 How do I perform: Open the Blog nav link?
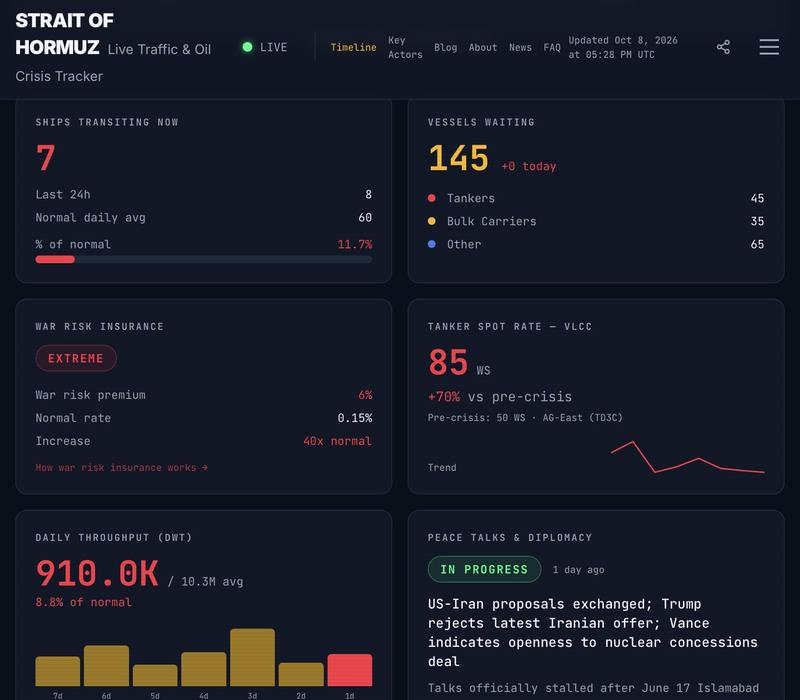point(445,47)
